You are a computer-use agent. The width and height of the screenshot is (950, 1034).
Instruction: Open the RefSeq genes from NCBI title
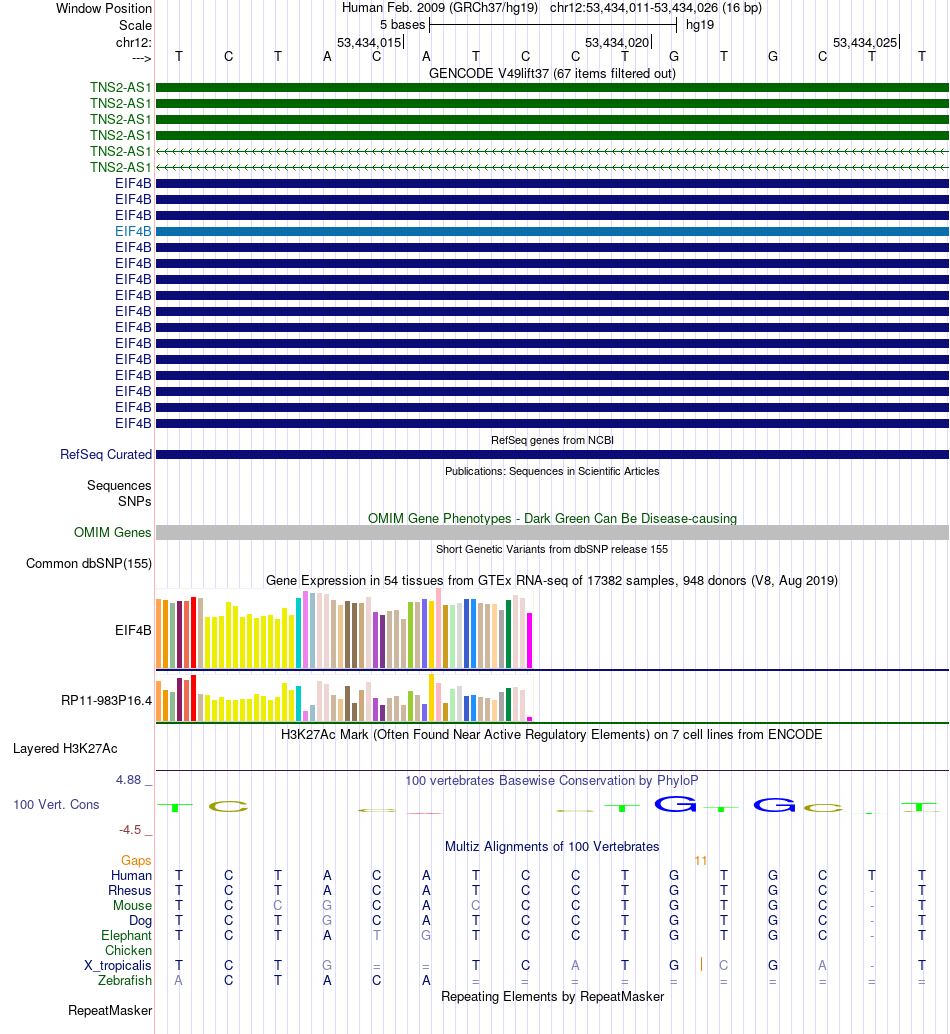click(x=552, y=440)
